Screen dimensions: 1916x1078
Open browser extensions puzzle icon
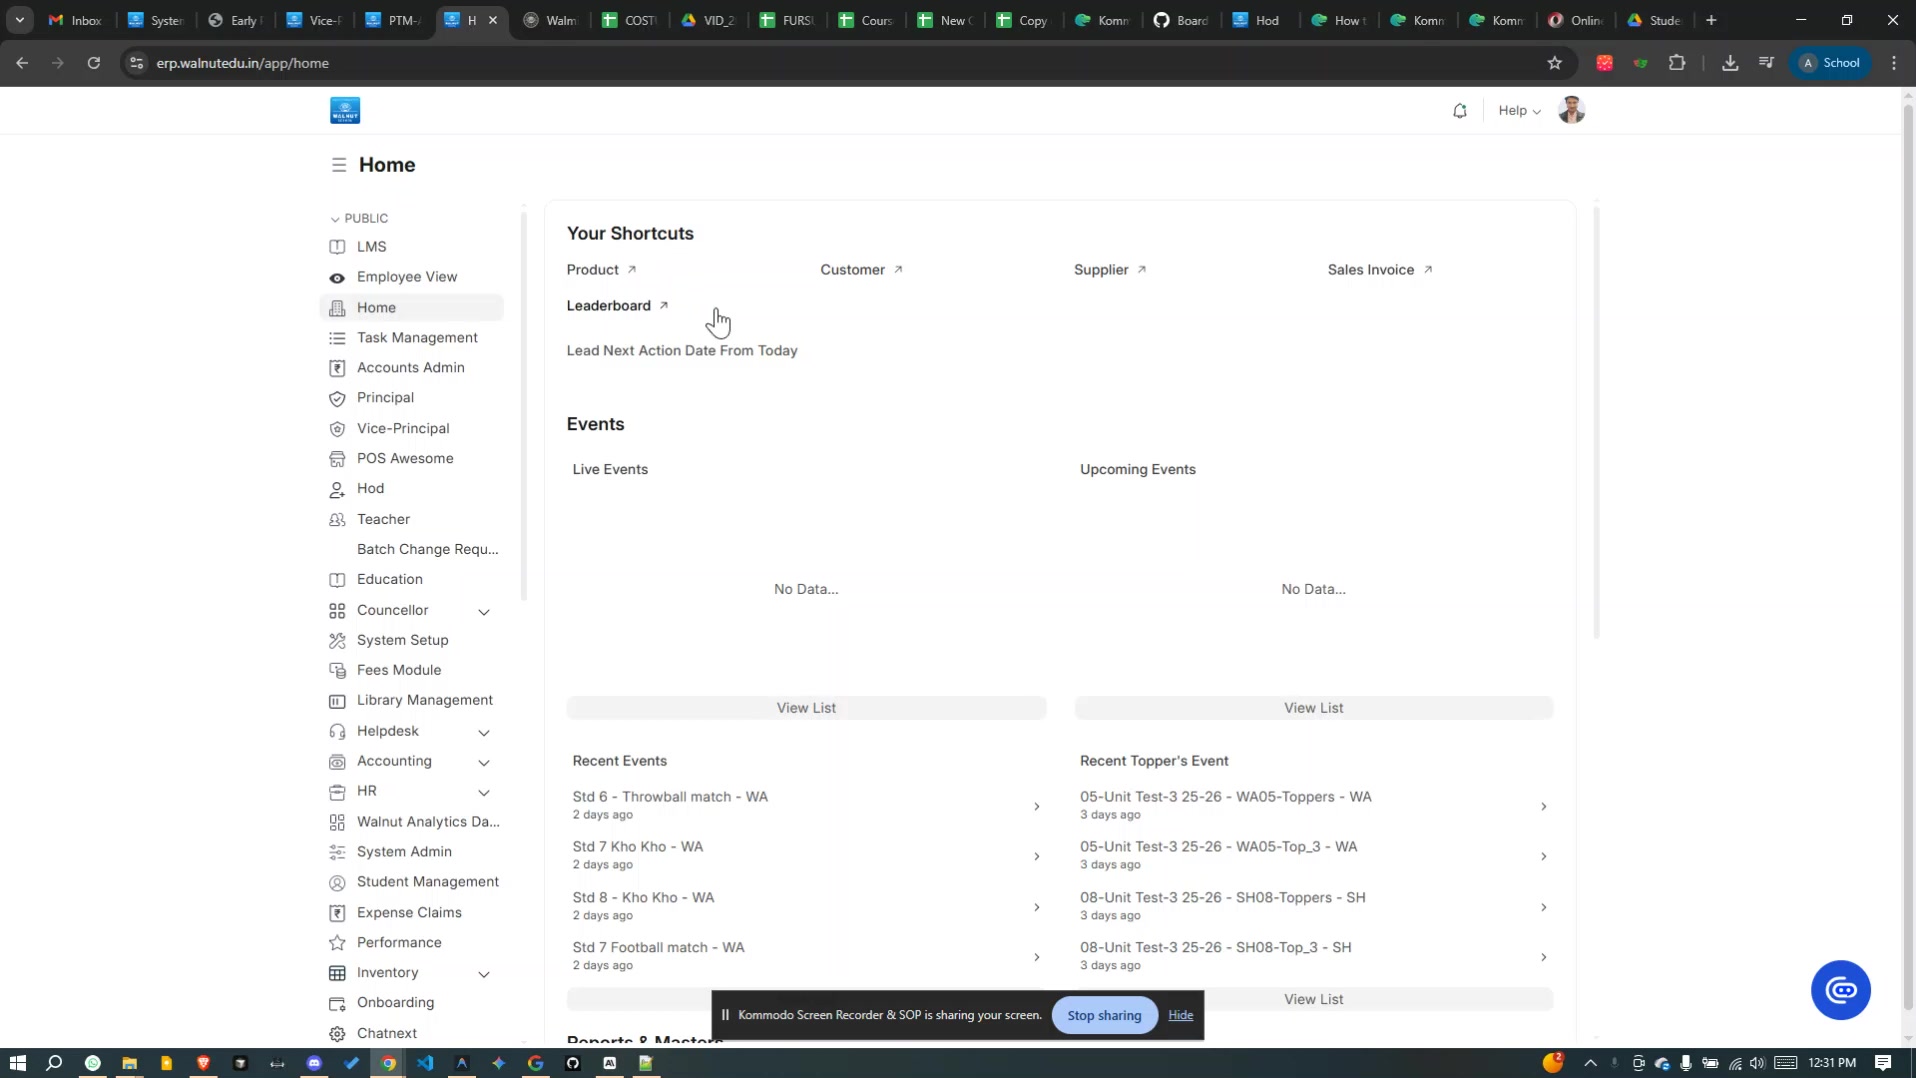[1677, 63]
